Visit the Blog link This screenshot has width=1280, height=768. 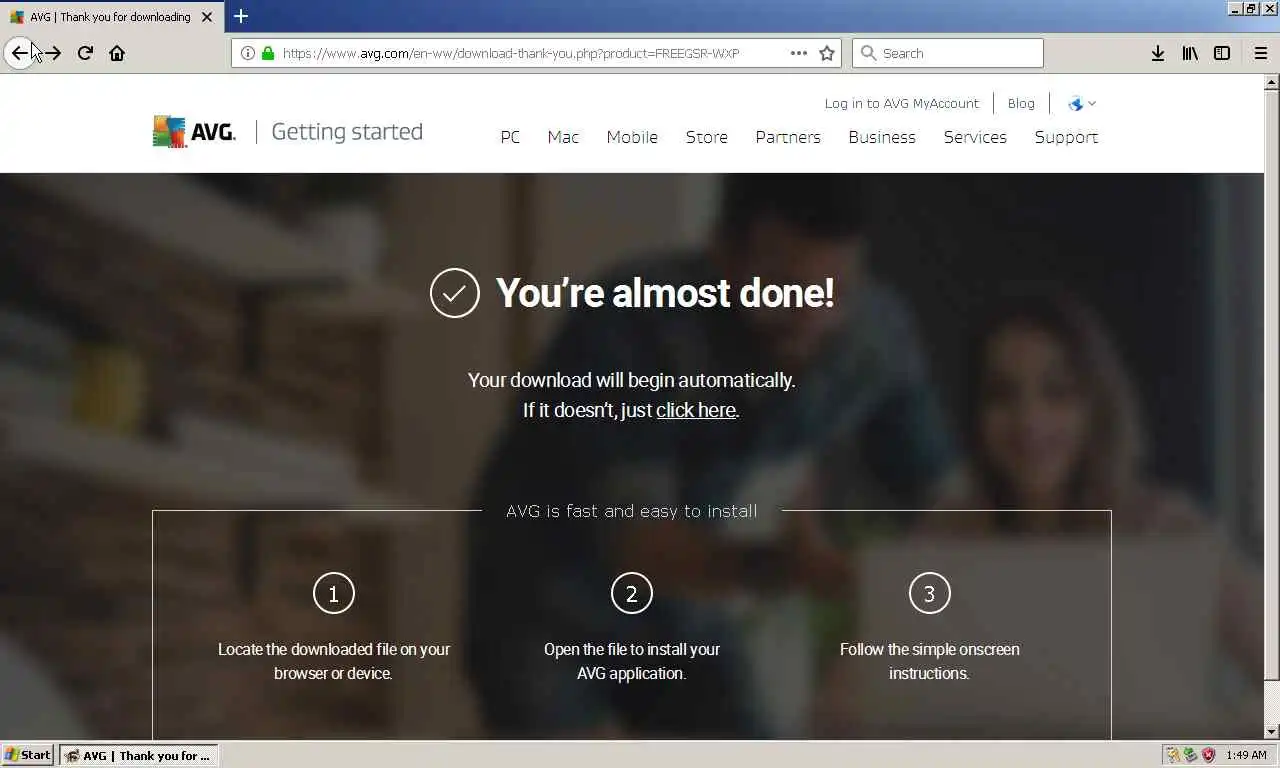pyautogui.click(x=1021, y=103)
